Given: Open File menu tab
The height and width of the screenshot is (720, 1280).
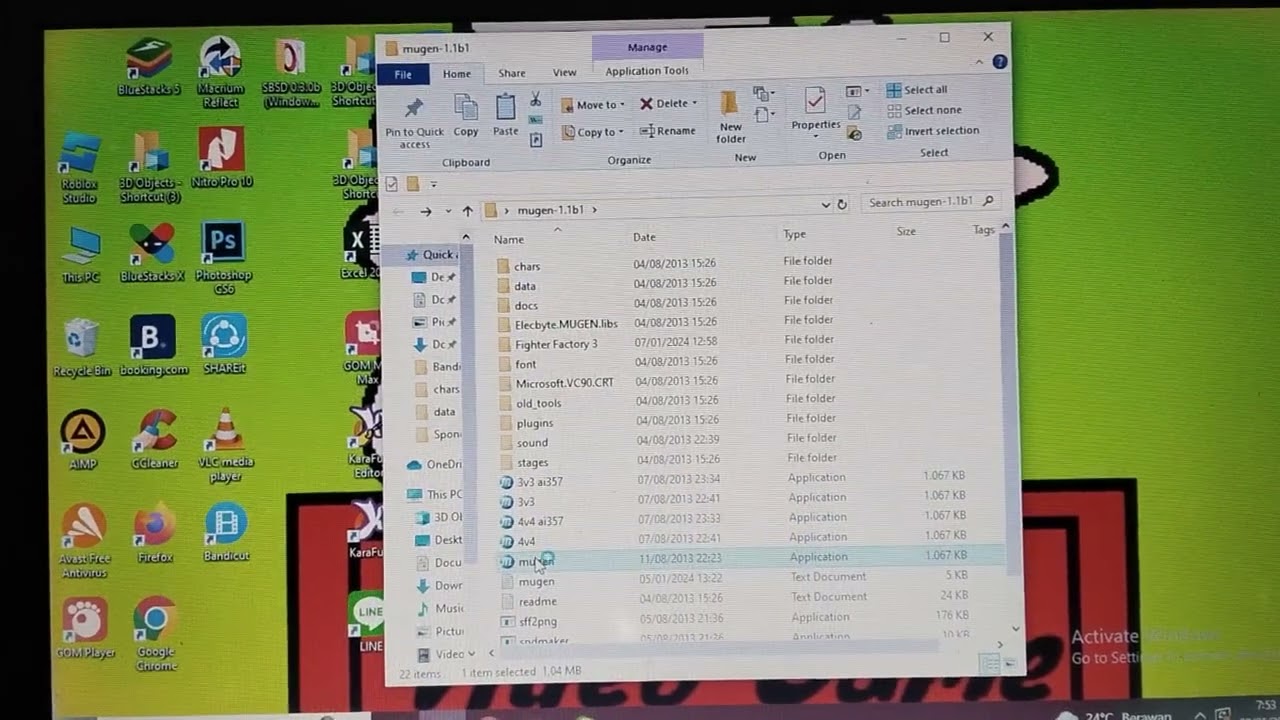Looking at the screenshot, I should 403,74.
